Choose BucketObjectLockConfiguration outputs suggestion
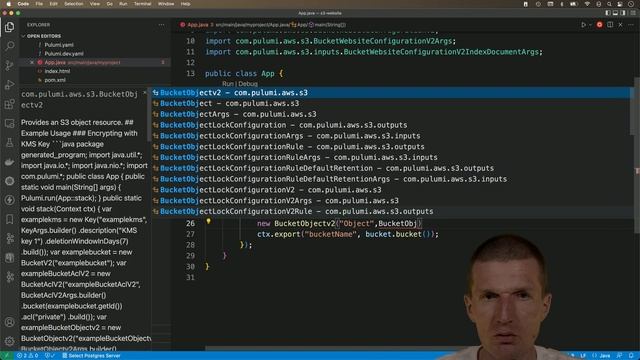The height and width of the screenshot is (360, 640). (391, 125)
